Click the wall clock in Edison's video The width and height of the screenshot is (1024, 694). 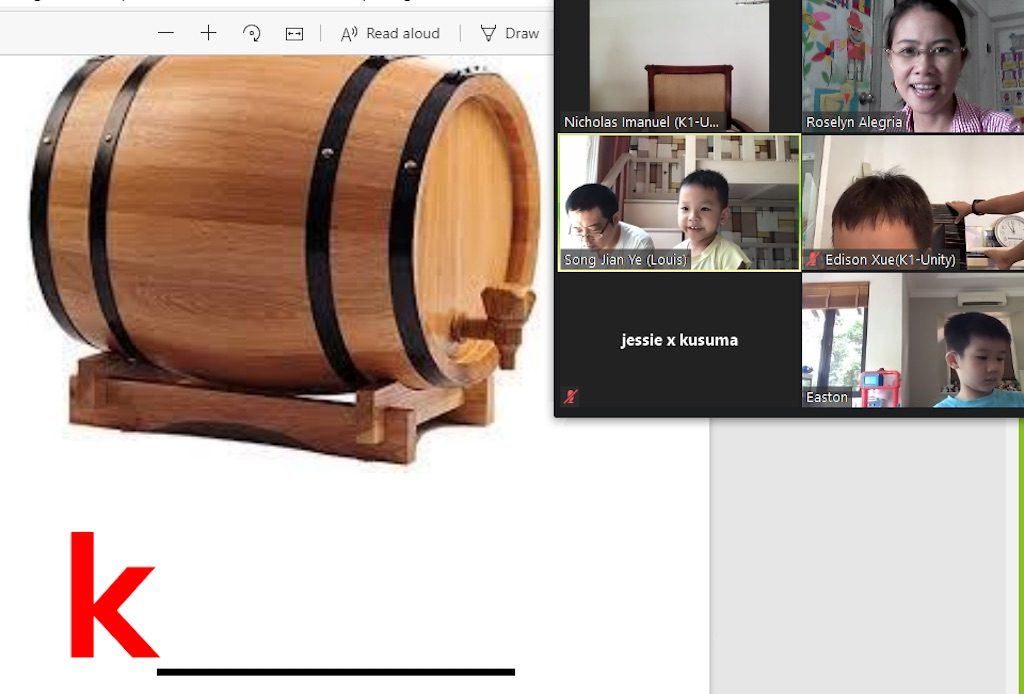[x=1008, y=230]
